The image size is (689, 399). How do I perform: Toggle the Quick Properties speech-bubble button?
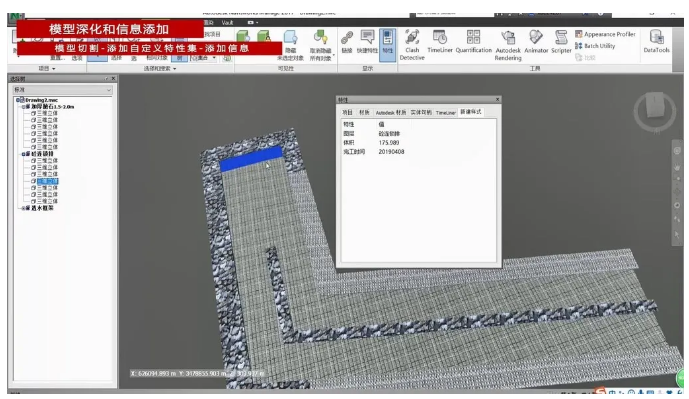(x=367, y=42)
